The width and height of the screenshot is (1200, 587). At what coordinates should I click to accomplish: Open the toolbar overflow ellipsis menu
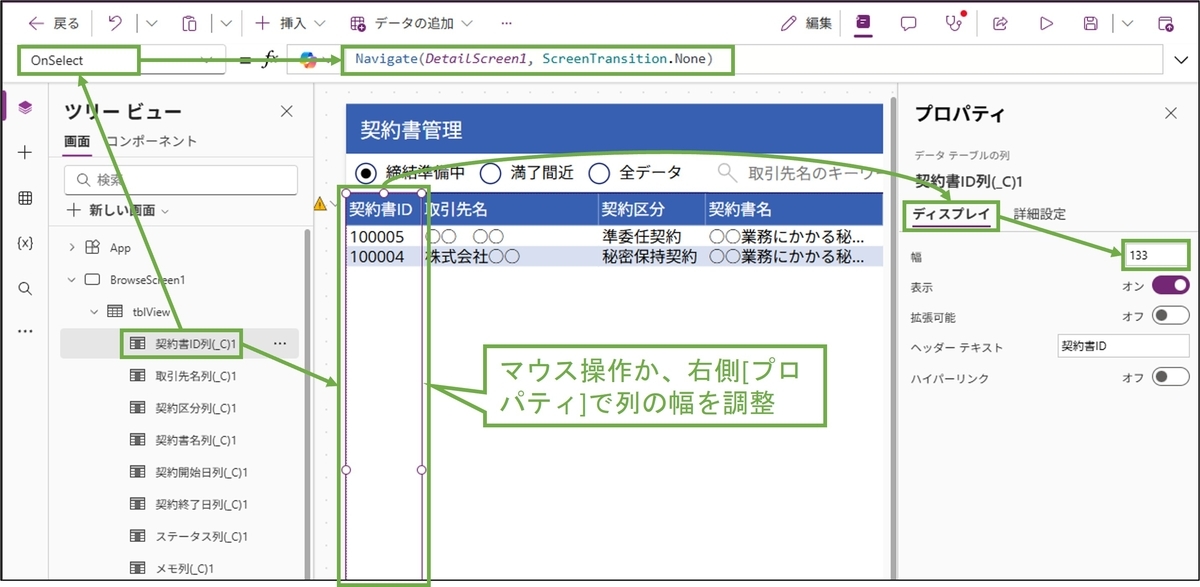tap(506, 23)
